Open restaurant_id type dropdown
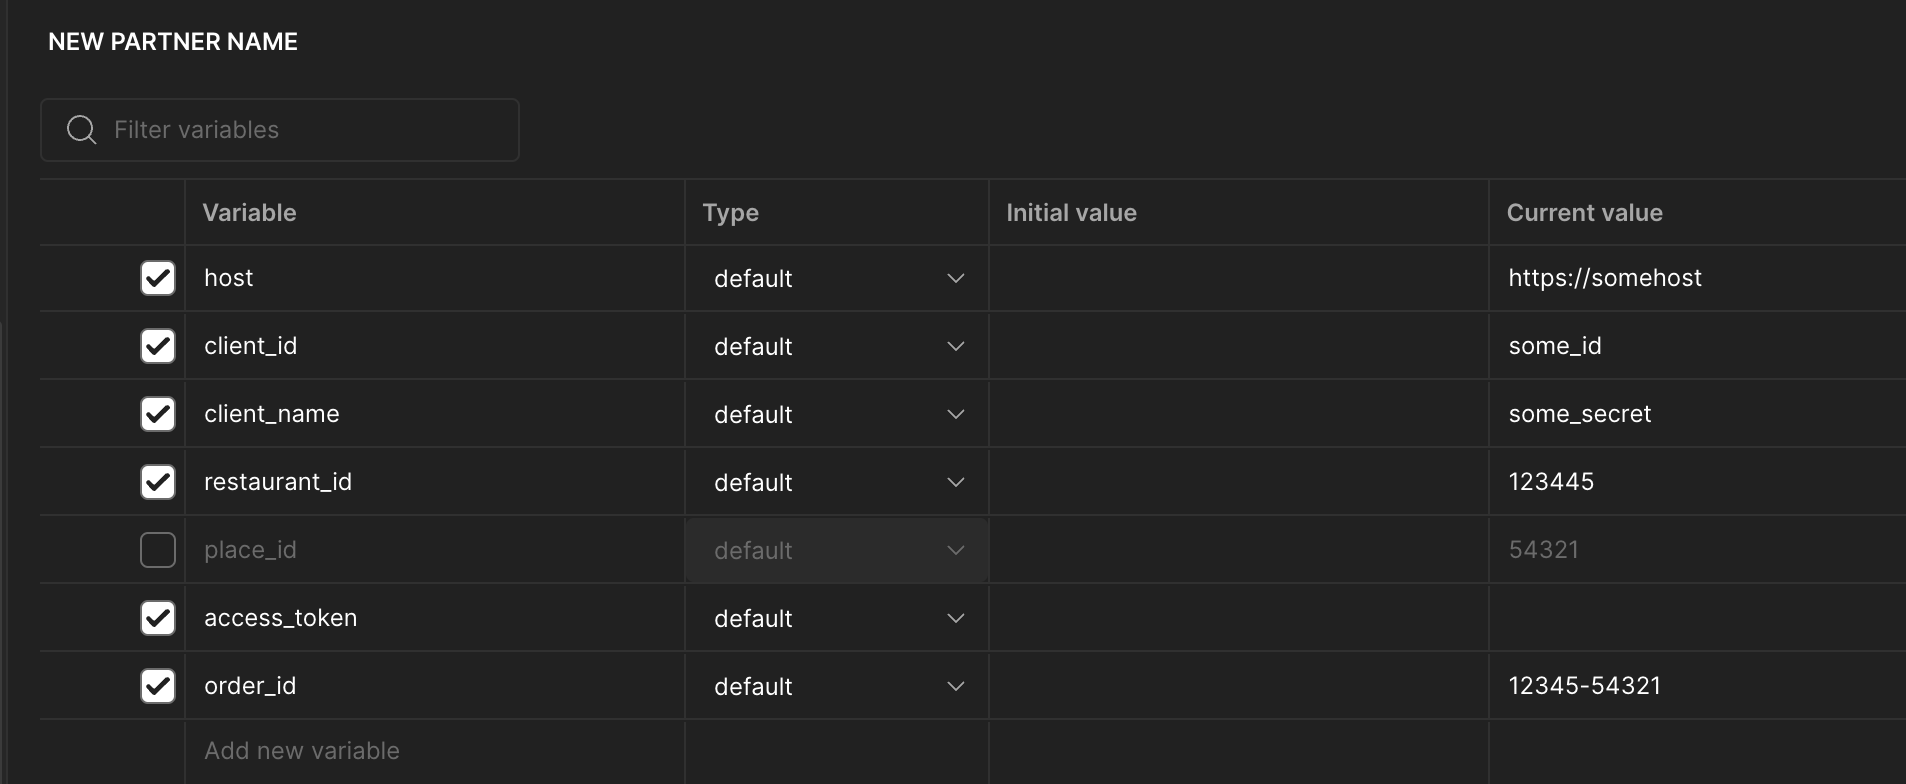The image size is (1906, 784). tap(837, 482)
